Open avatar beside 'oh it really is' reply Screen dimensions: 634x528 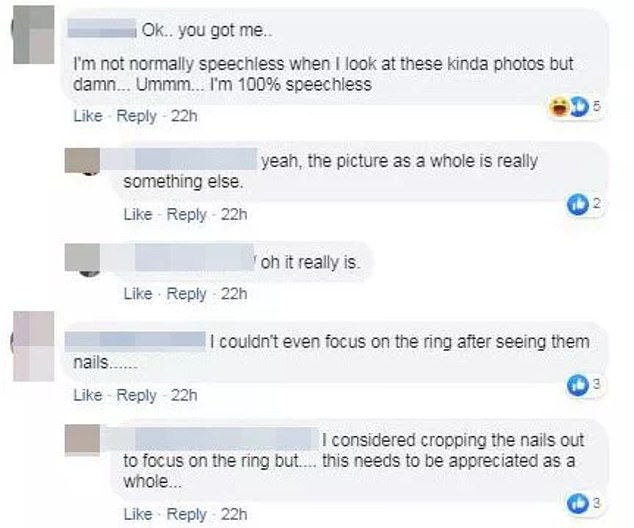point(82,258)
